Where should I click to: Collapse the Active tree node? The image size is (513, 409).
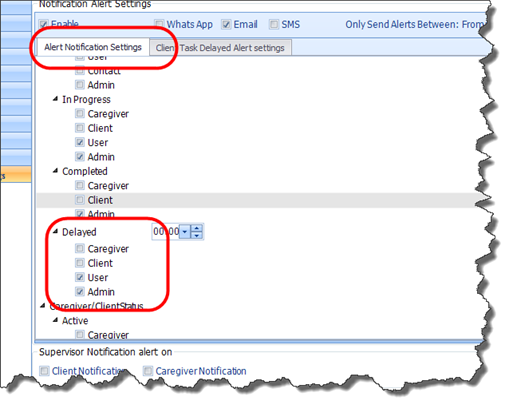(55, 320)
